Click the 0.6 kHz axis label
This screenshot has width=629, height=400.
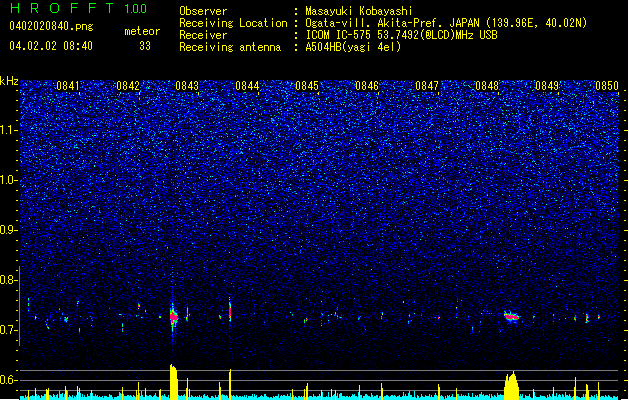point(9,380)
